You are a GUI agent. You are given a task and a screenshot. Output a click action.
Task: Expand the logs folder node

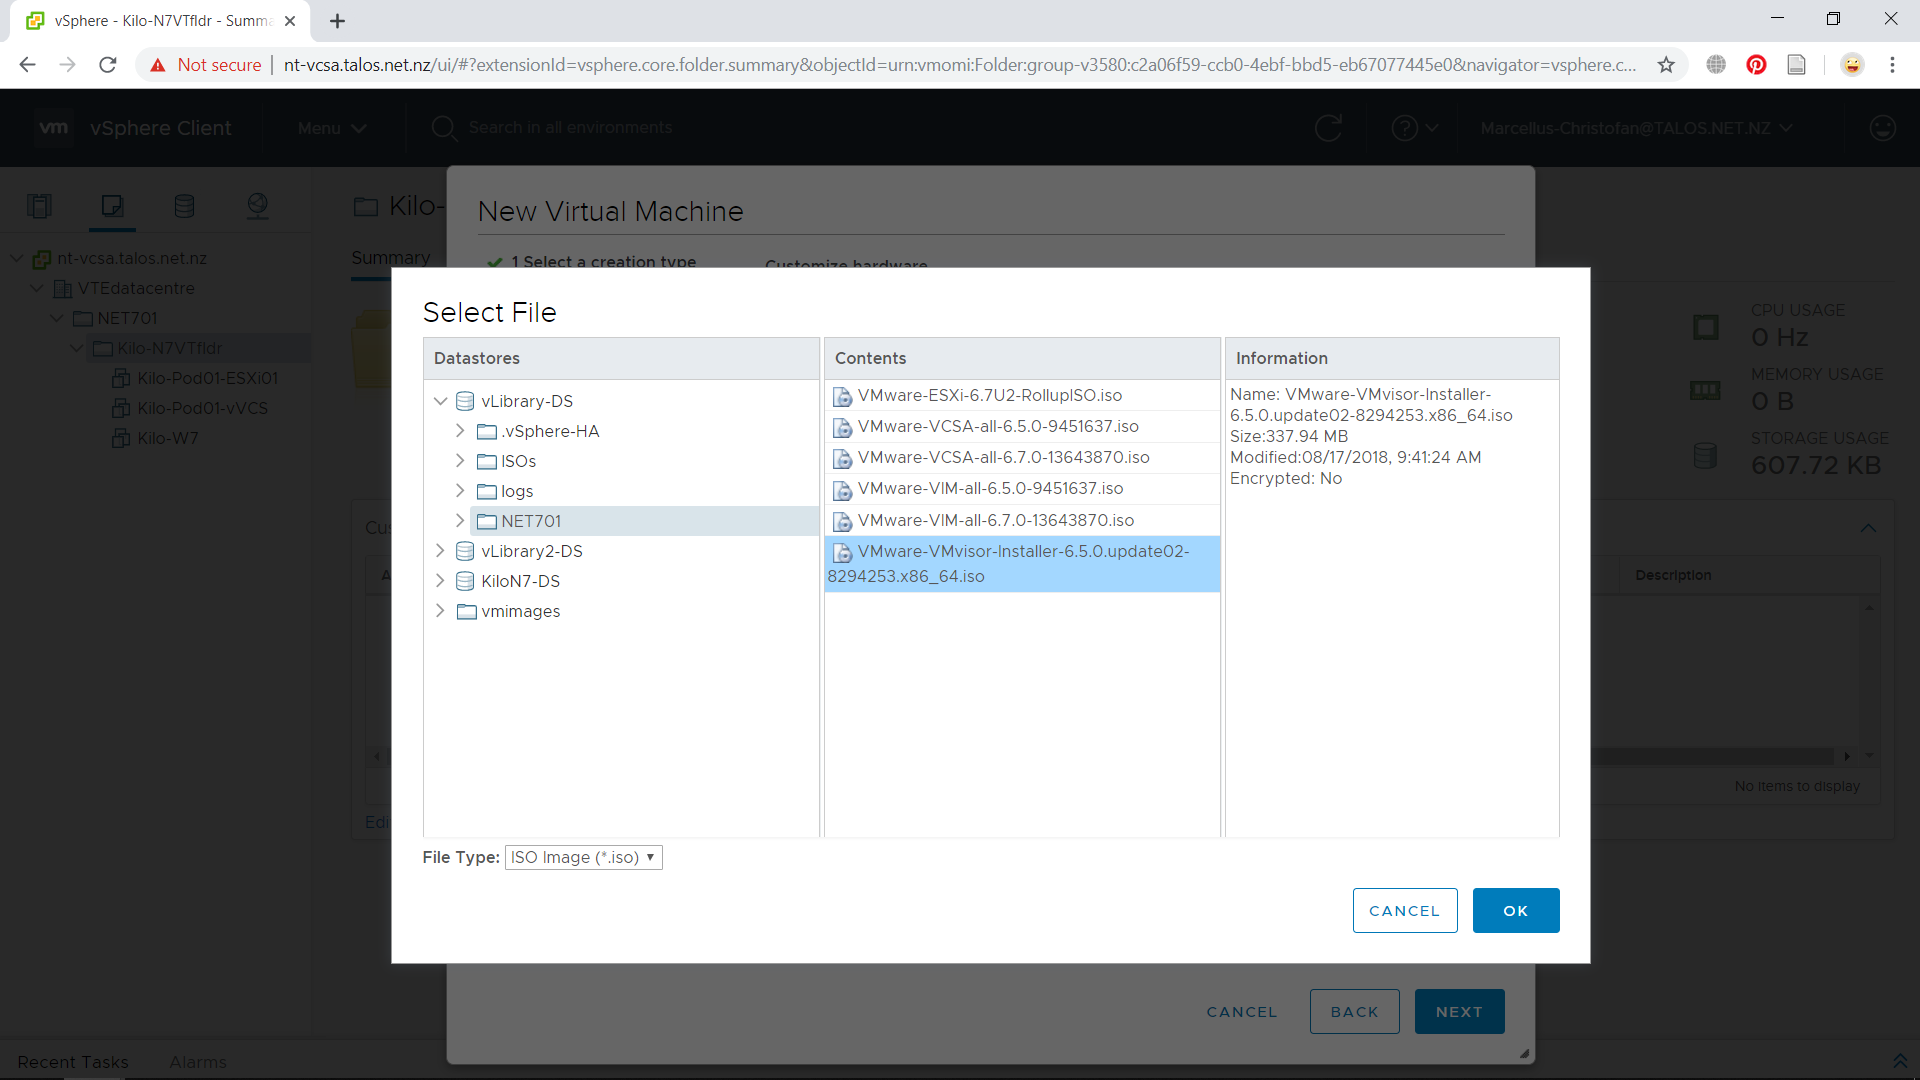pos(460,491)
